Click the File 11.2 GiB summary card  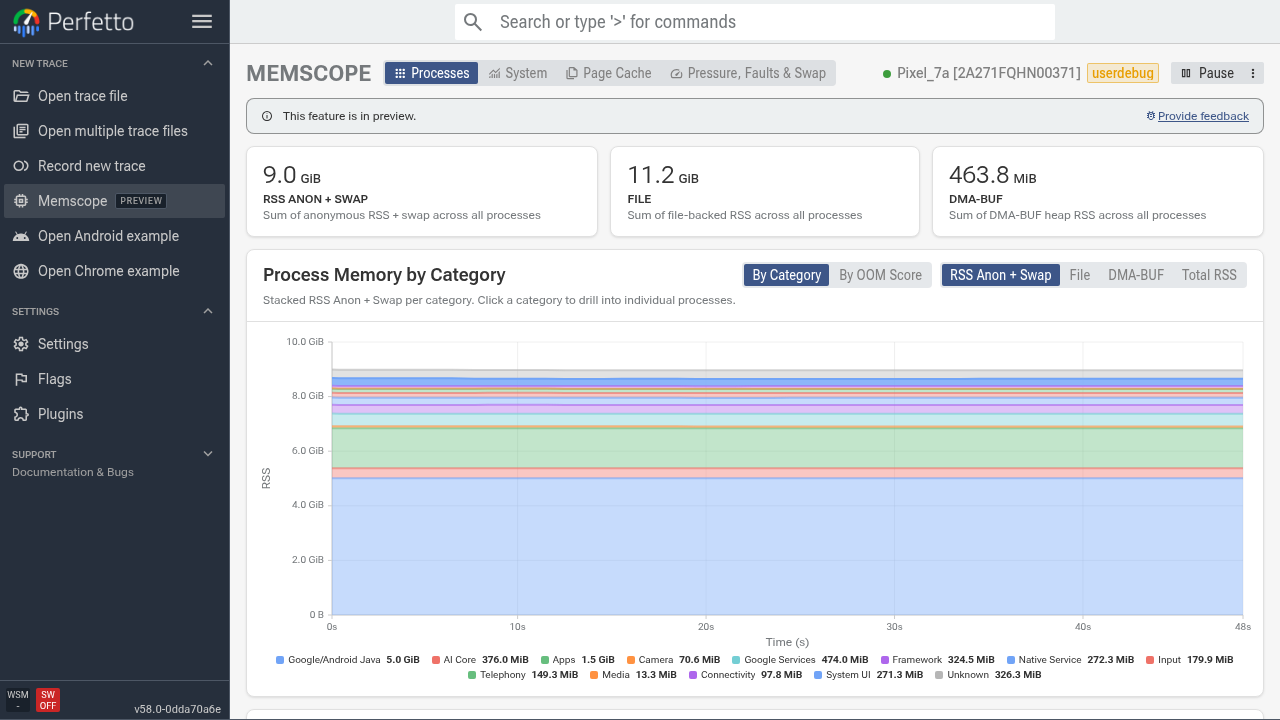[765, 192]
